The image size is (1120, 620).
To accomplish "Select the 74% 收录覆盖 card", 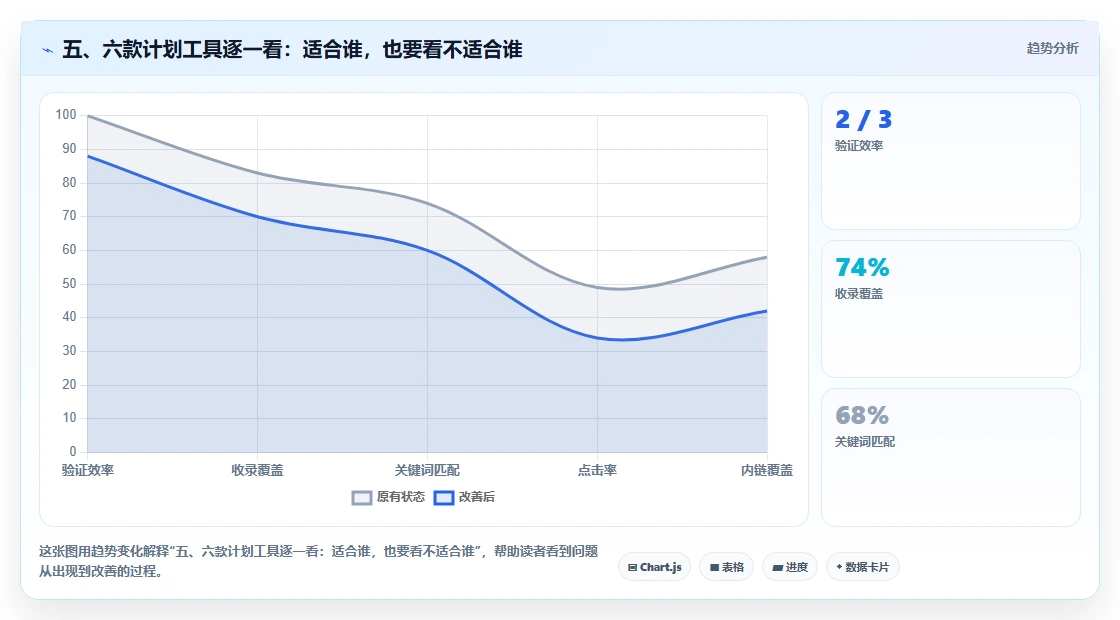I will [x=951, y=309].
